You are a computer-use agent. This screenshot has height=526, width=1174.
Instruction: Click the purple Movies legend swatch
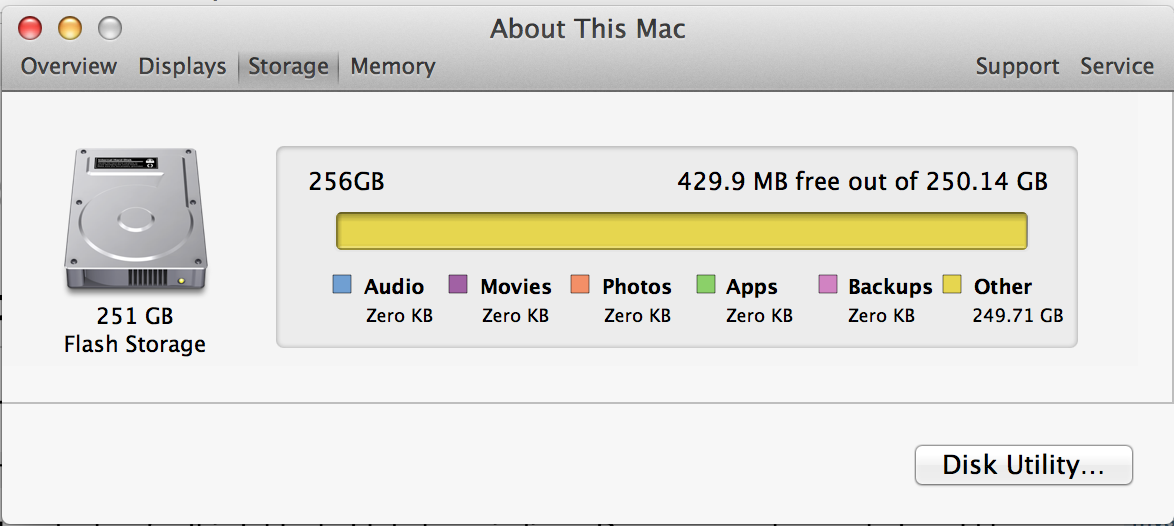(x=458, y=285)
